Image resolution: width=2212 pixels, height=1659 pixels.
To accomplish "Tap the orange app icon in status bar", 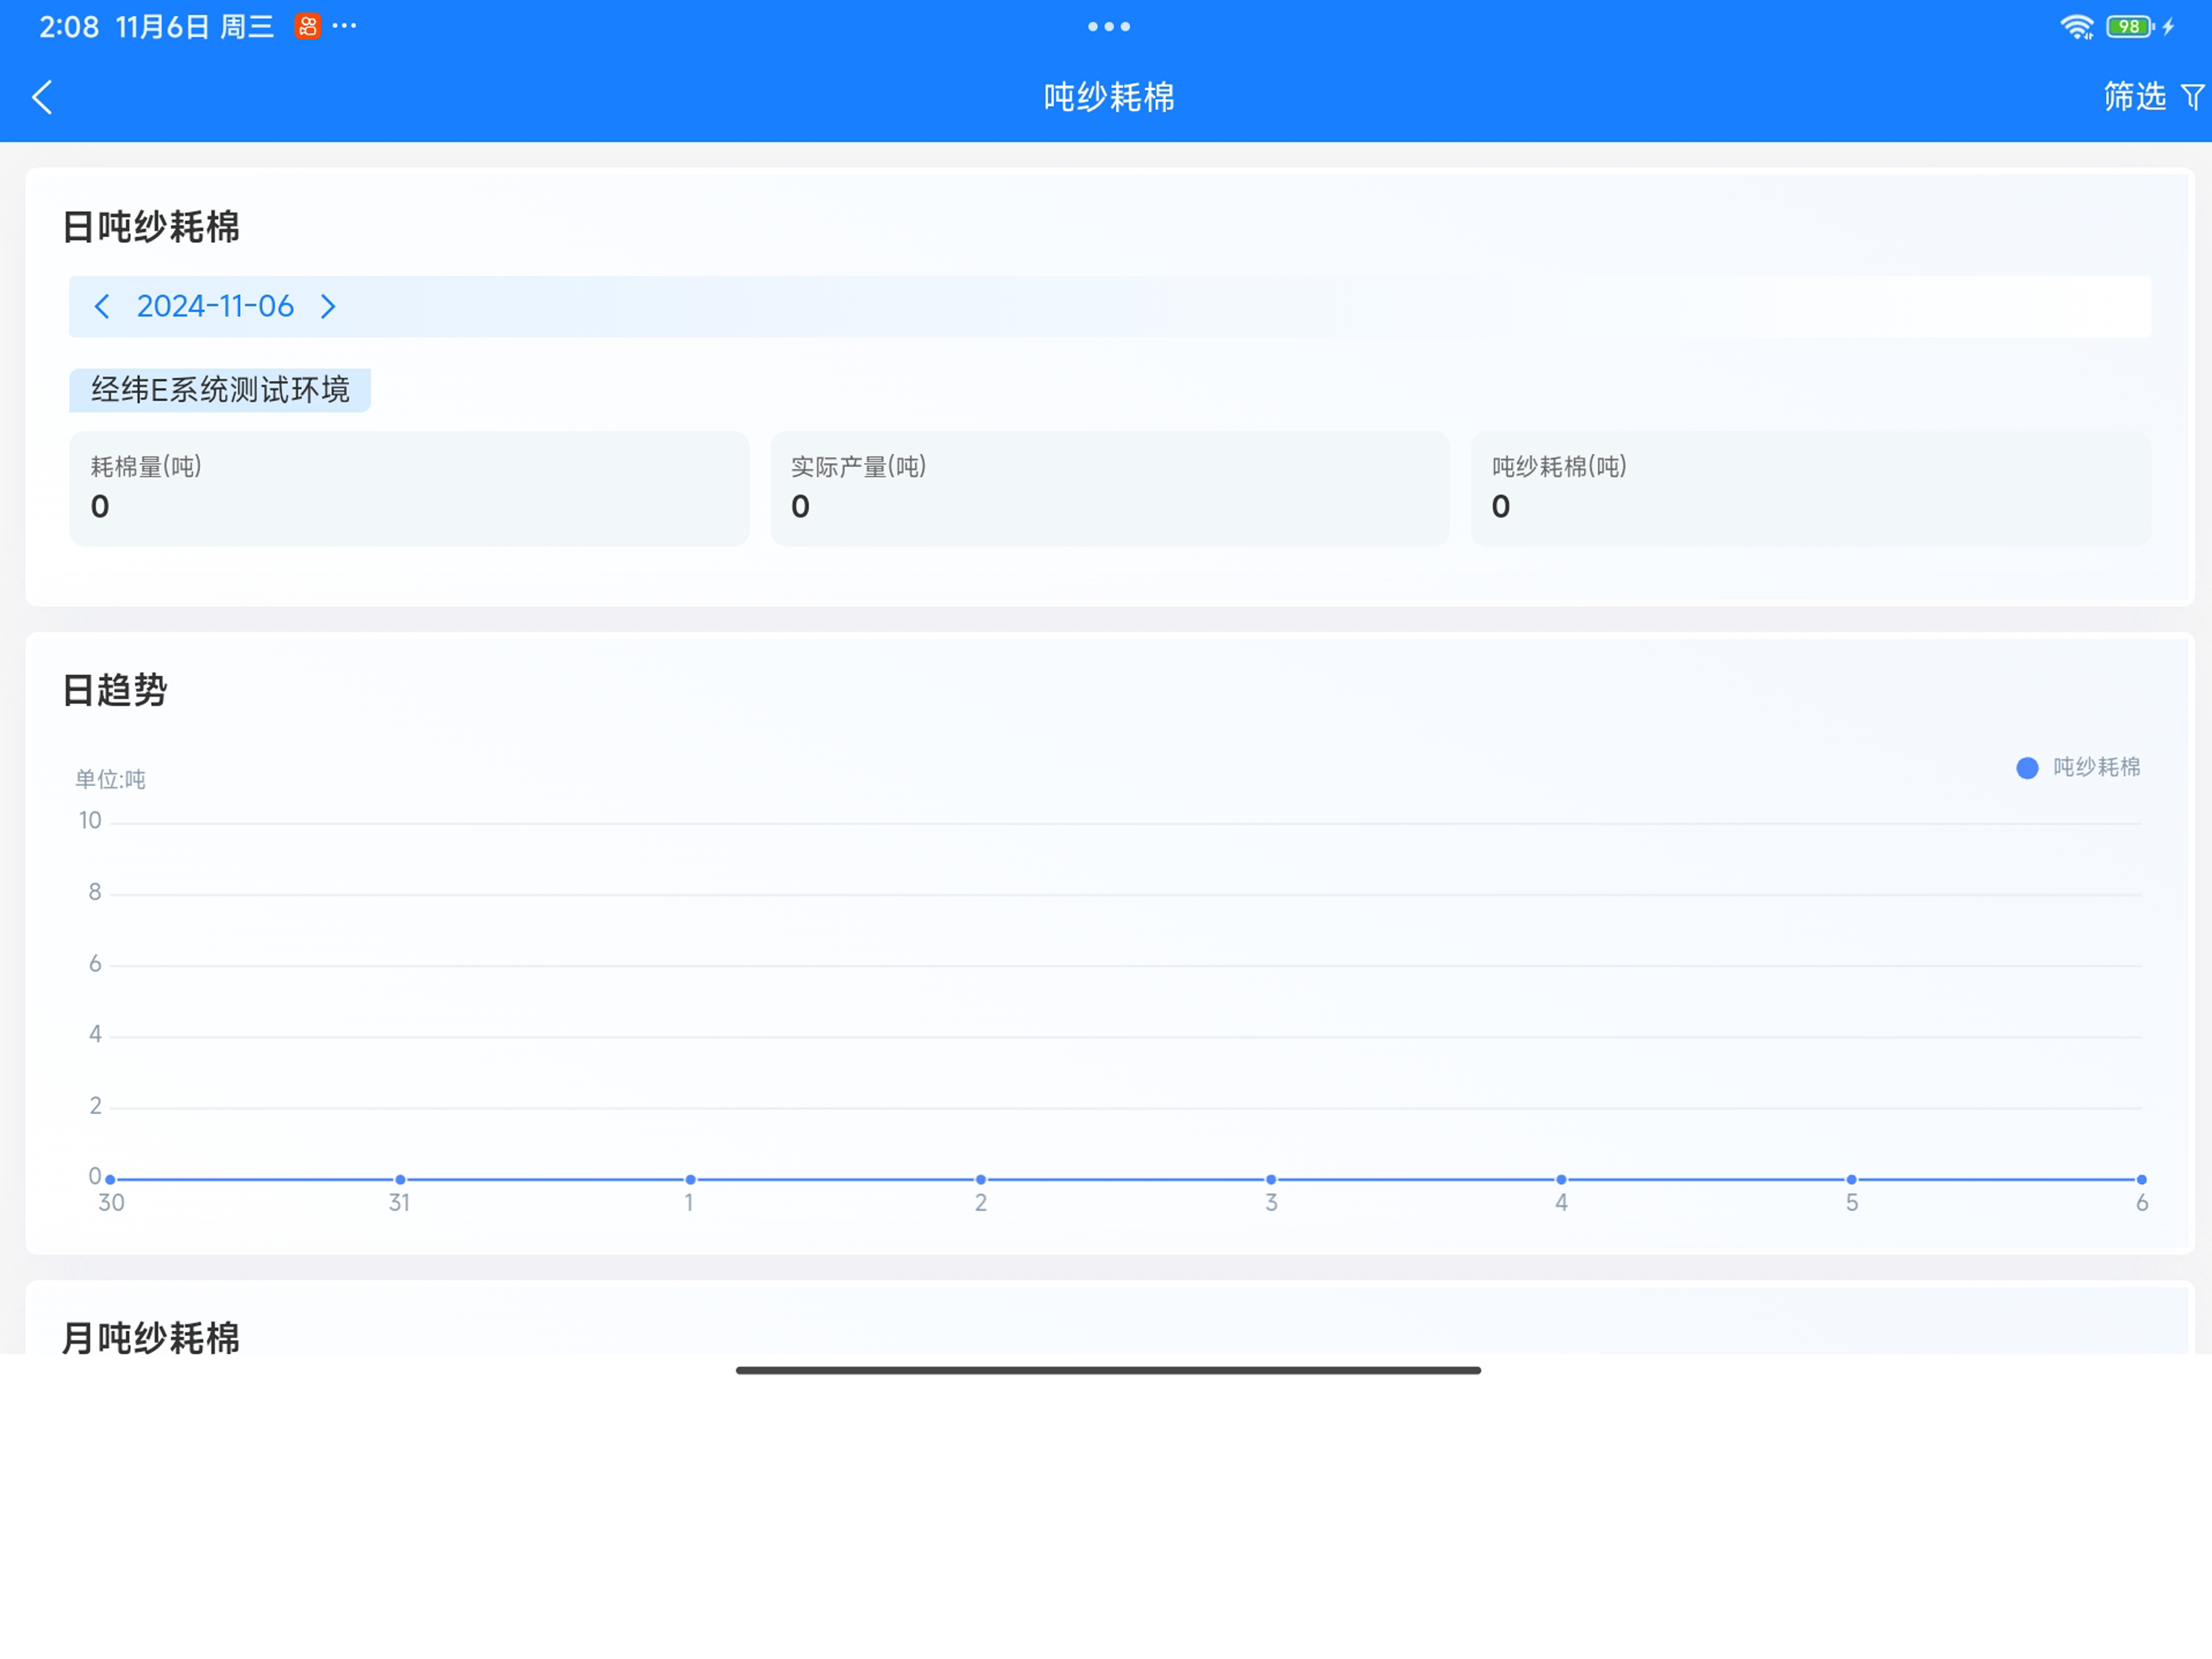I will coord(307,27).
